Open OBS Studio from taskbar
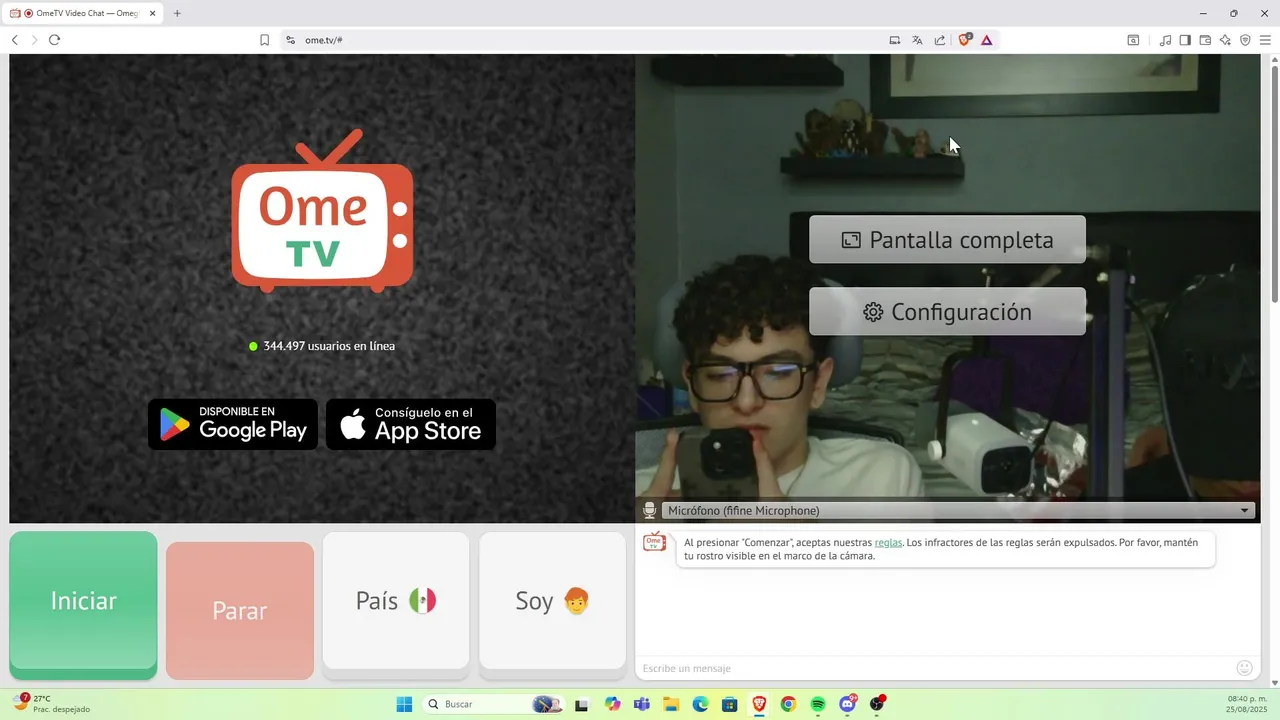The height and width of the screenshot is (720, 1280). pos(877,704)
